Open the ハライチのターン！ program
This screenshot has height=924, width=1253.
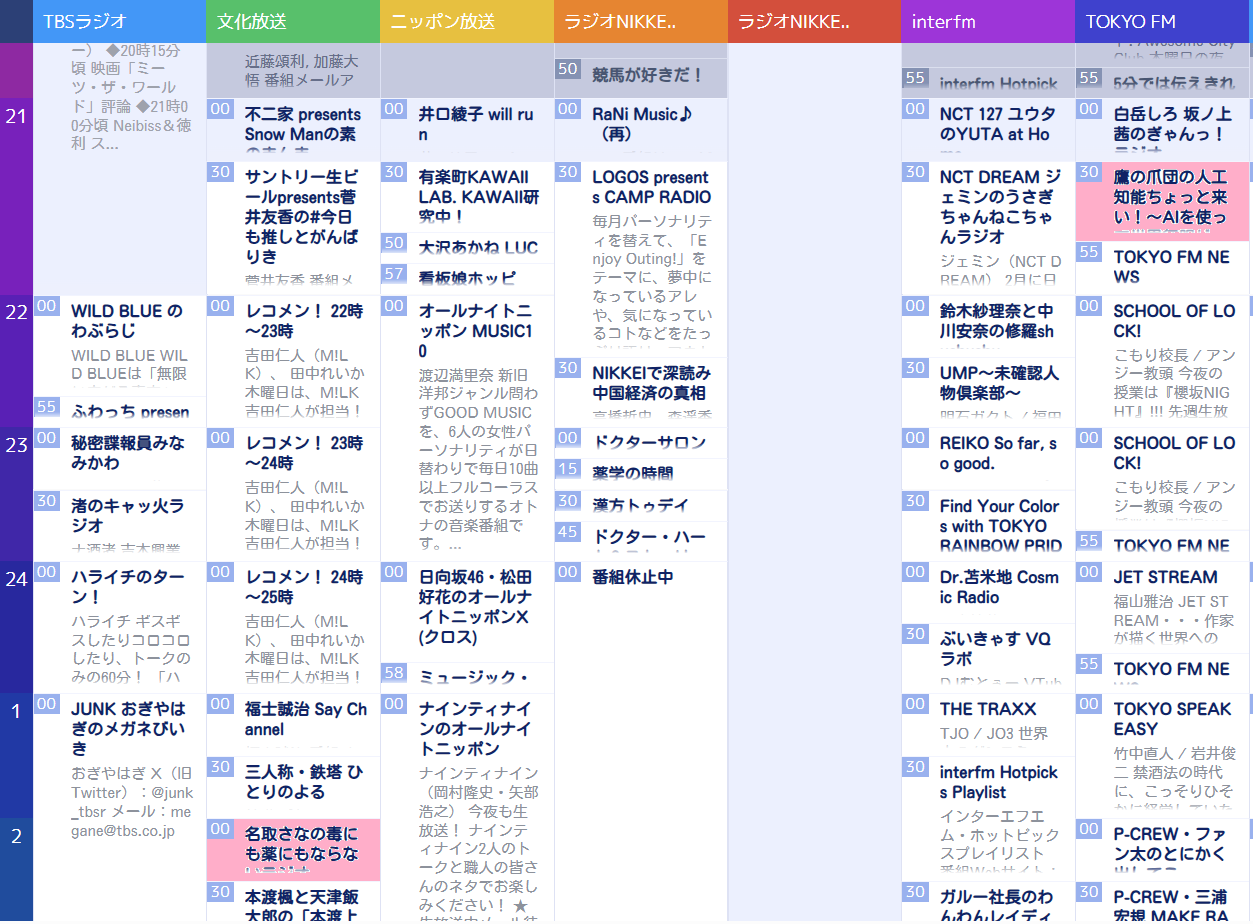(127, 586)
